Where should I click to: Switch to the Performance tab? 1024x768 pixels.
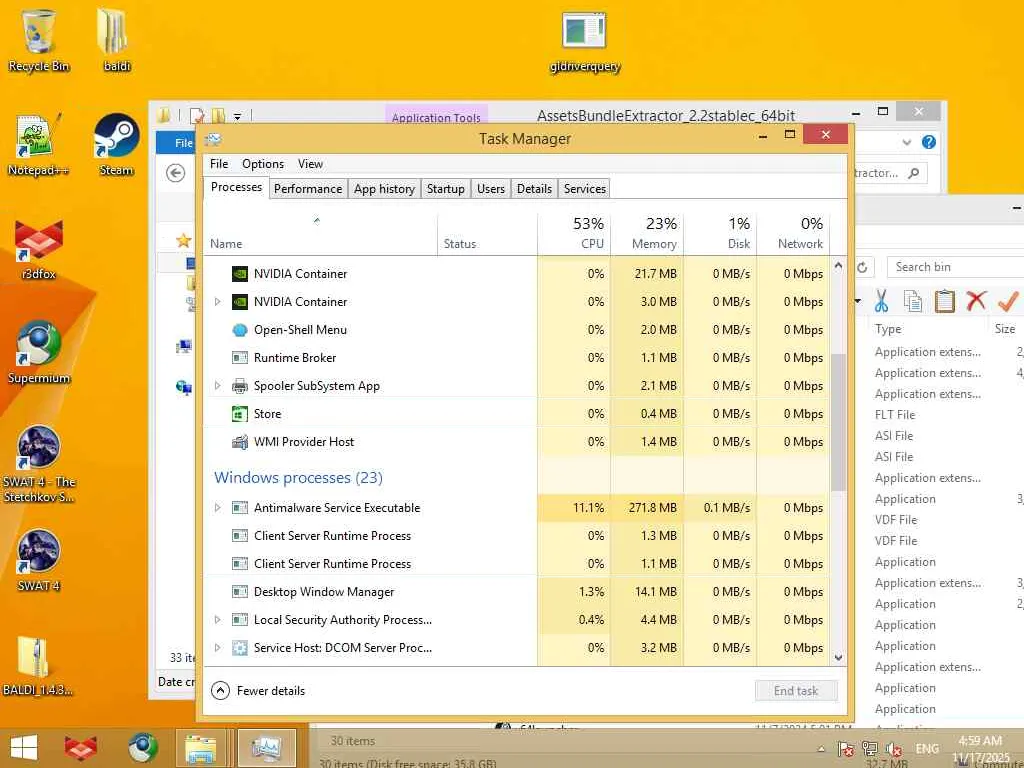[308, 189]
